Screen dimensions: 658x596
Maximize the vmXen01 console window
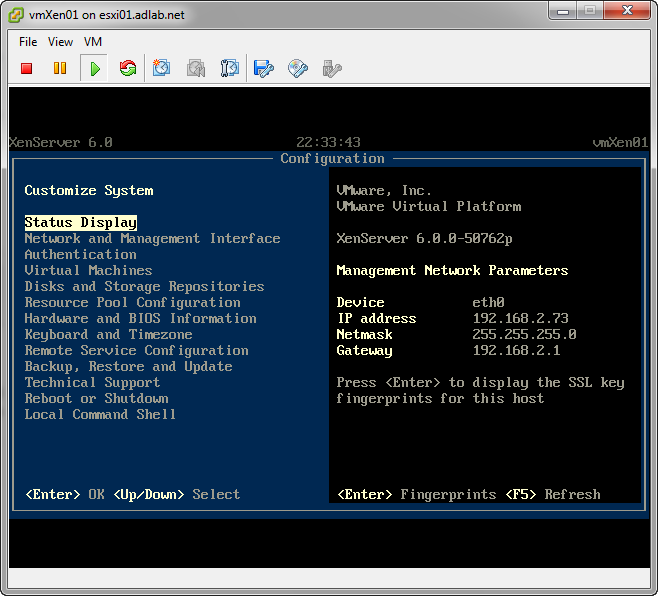pos(590,11)
